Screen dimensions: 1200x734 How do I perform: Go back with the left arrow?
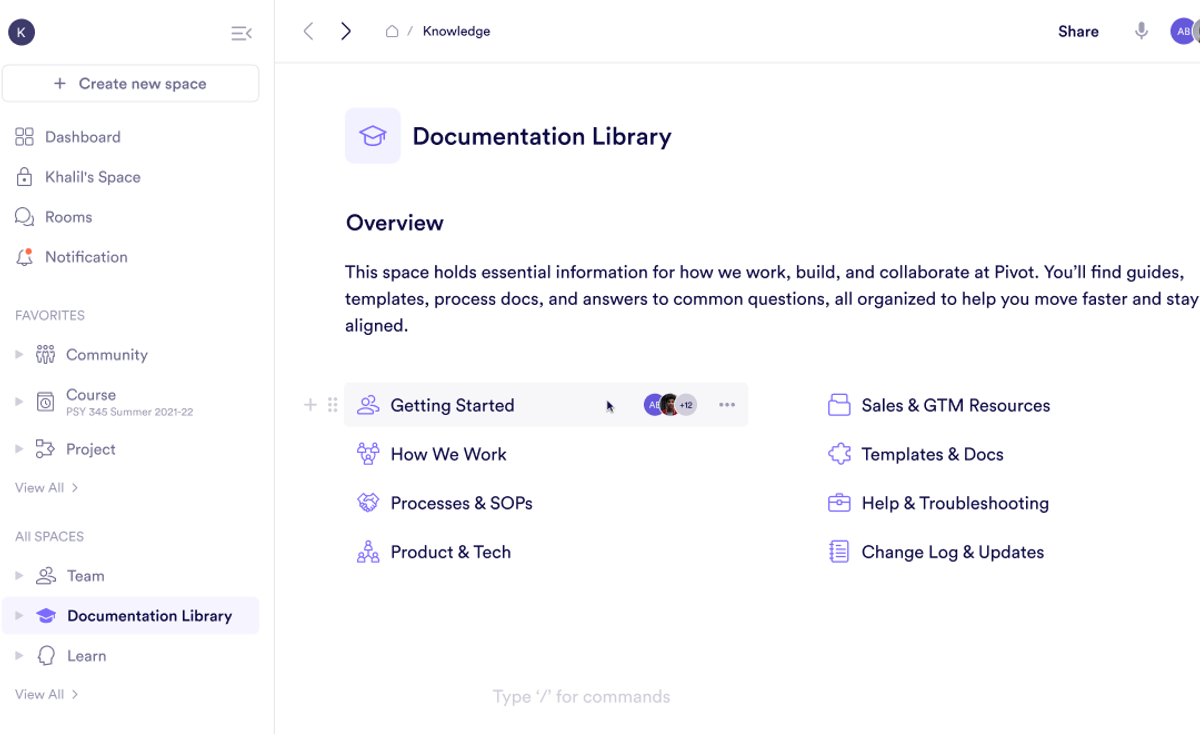[x=309, y=31]
